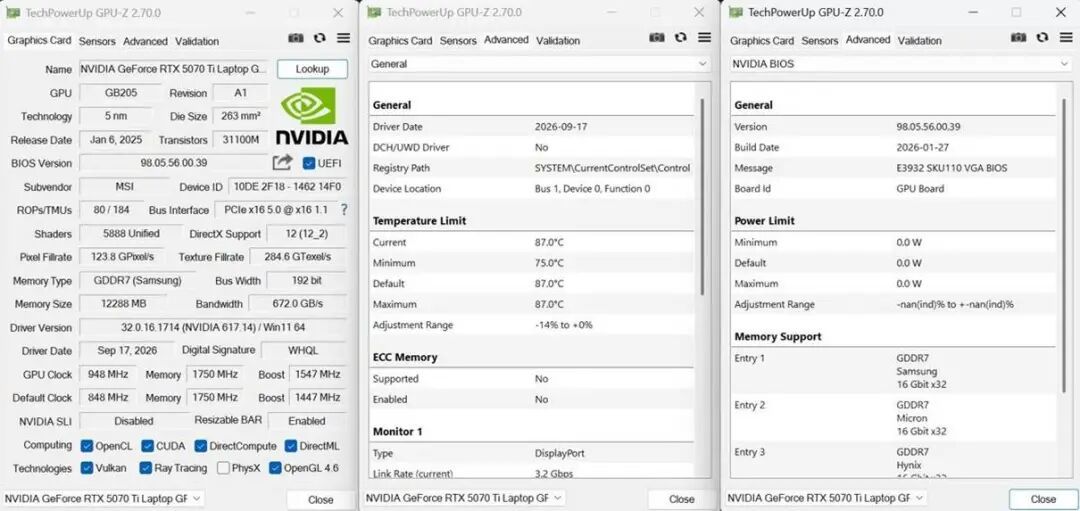Click the refresh icon in the right window

(1042, 37)
